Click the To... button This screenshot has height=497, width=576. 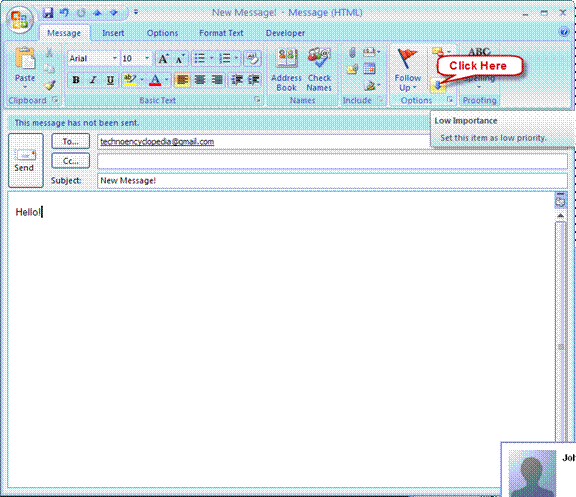point(71,141)
